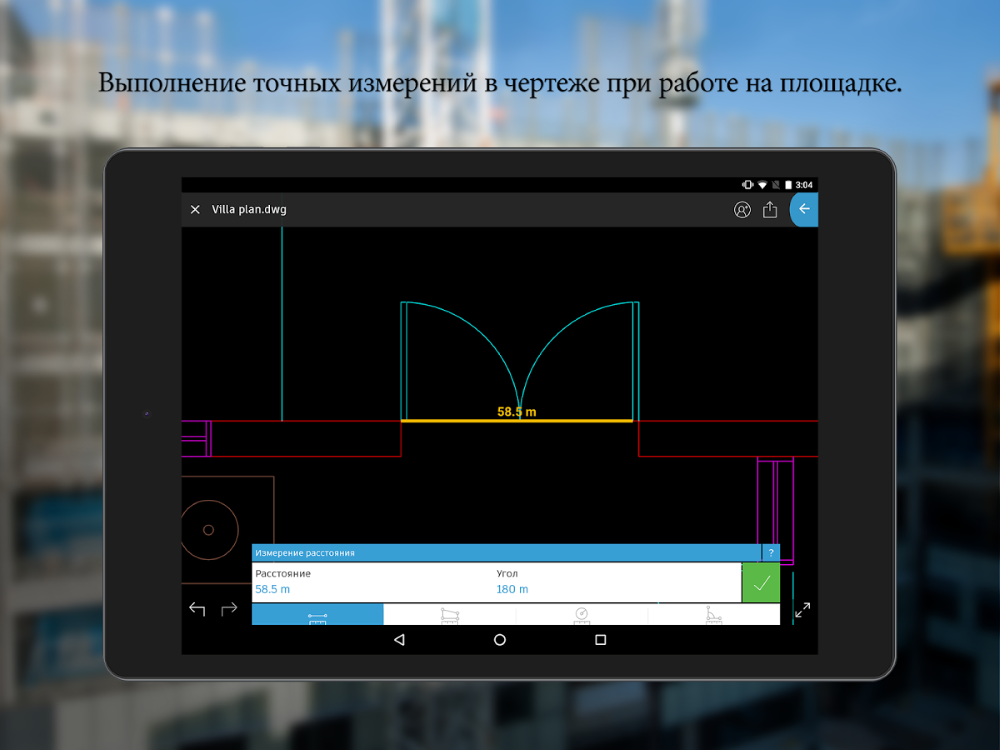This screenshot has height=750, width=1000.
Task: Close the Villa plan.dwg drawing
Action: (x=195, y=210)
